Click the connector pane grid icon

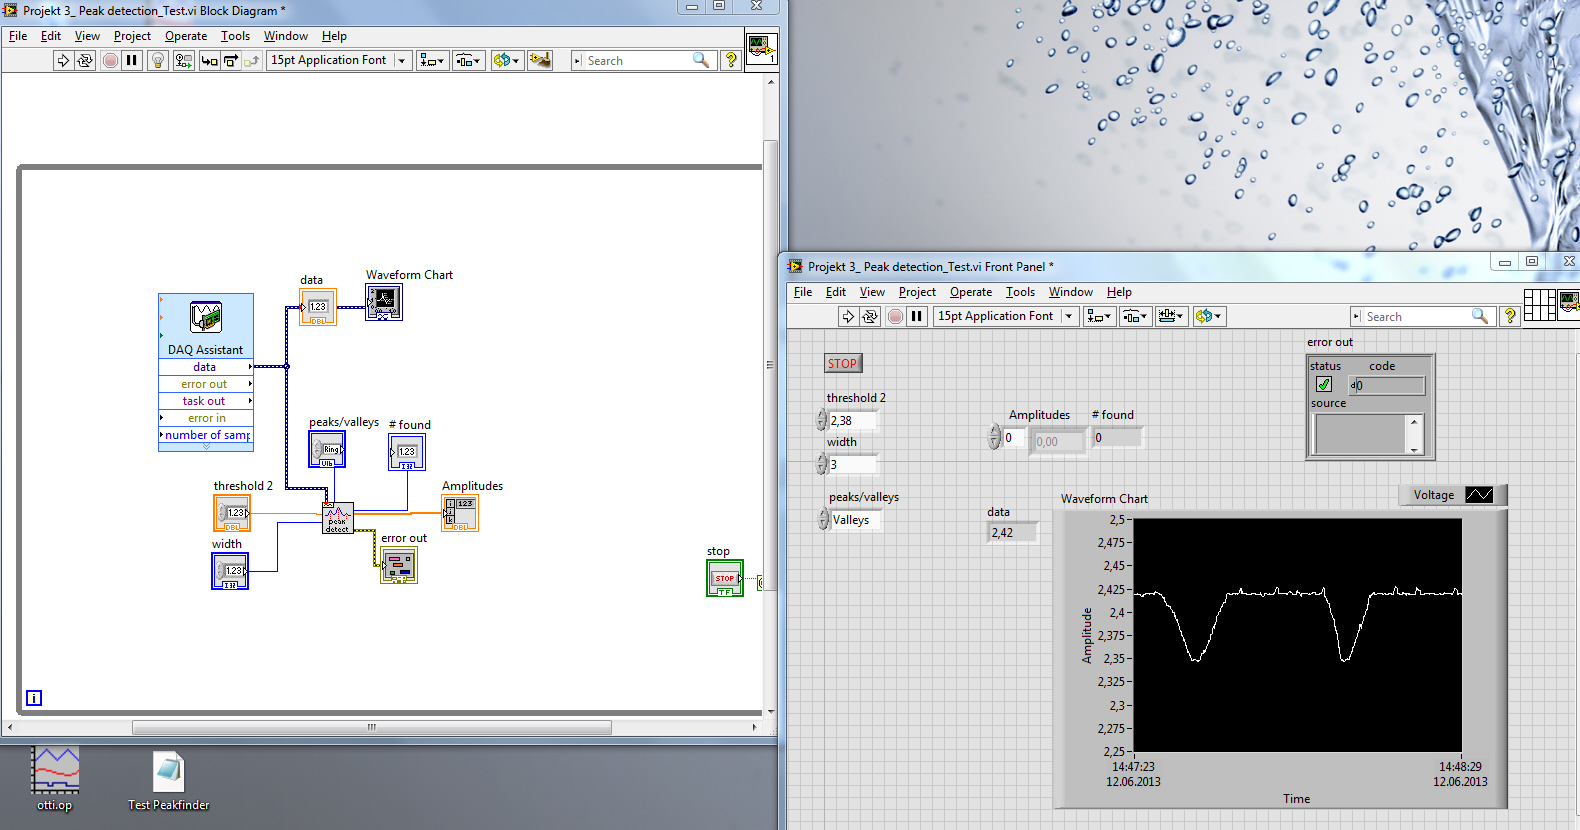coord(1540,305)
